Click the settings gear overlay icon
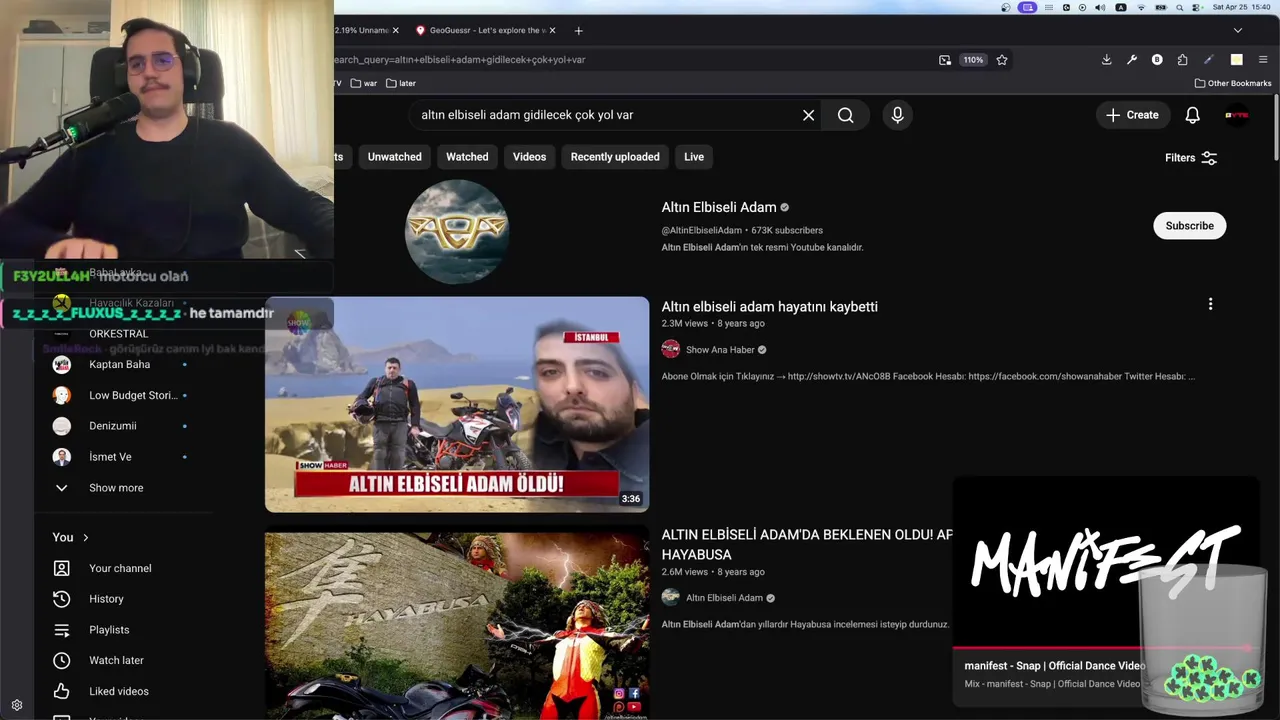 click(17, 705)
